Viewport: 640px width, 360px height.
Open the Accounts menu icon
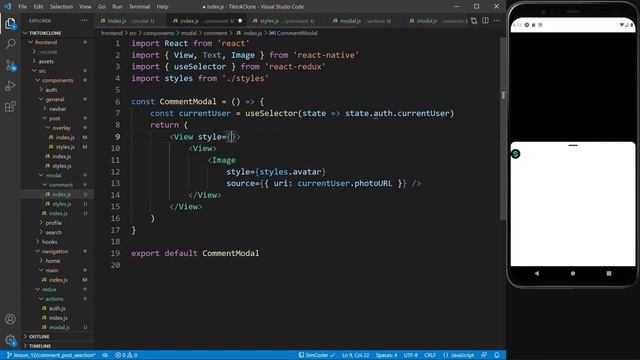coord(10,319)
